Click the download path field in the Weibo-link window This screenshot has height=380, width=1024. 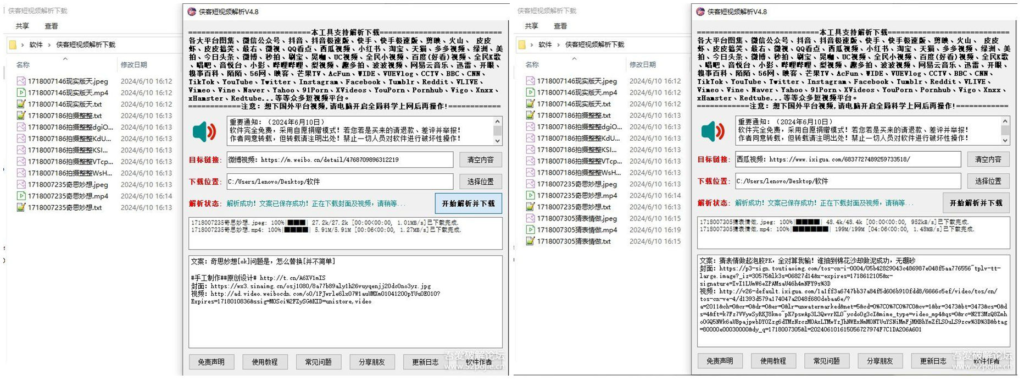pyautogui.click(x=340, y=182)
